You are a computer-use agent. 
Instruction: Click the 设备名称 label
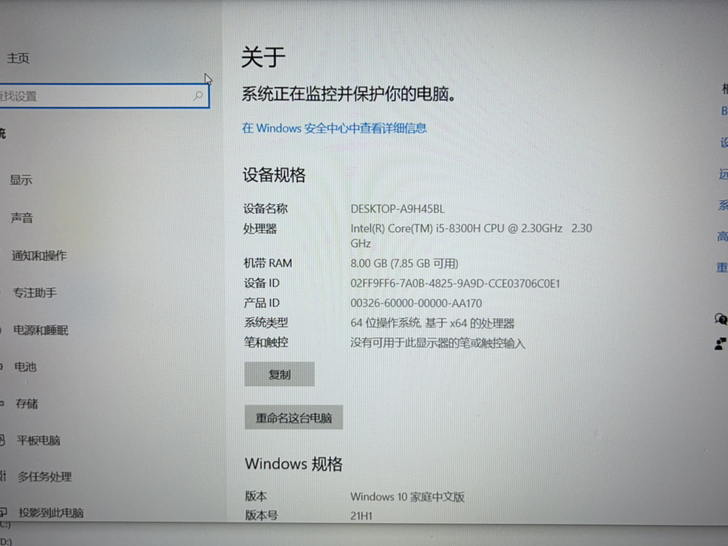click(x=266, y=208)
